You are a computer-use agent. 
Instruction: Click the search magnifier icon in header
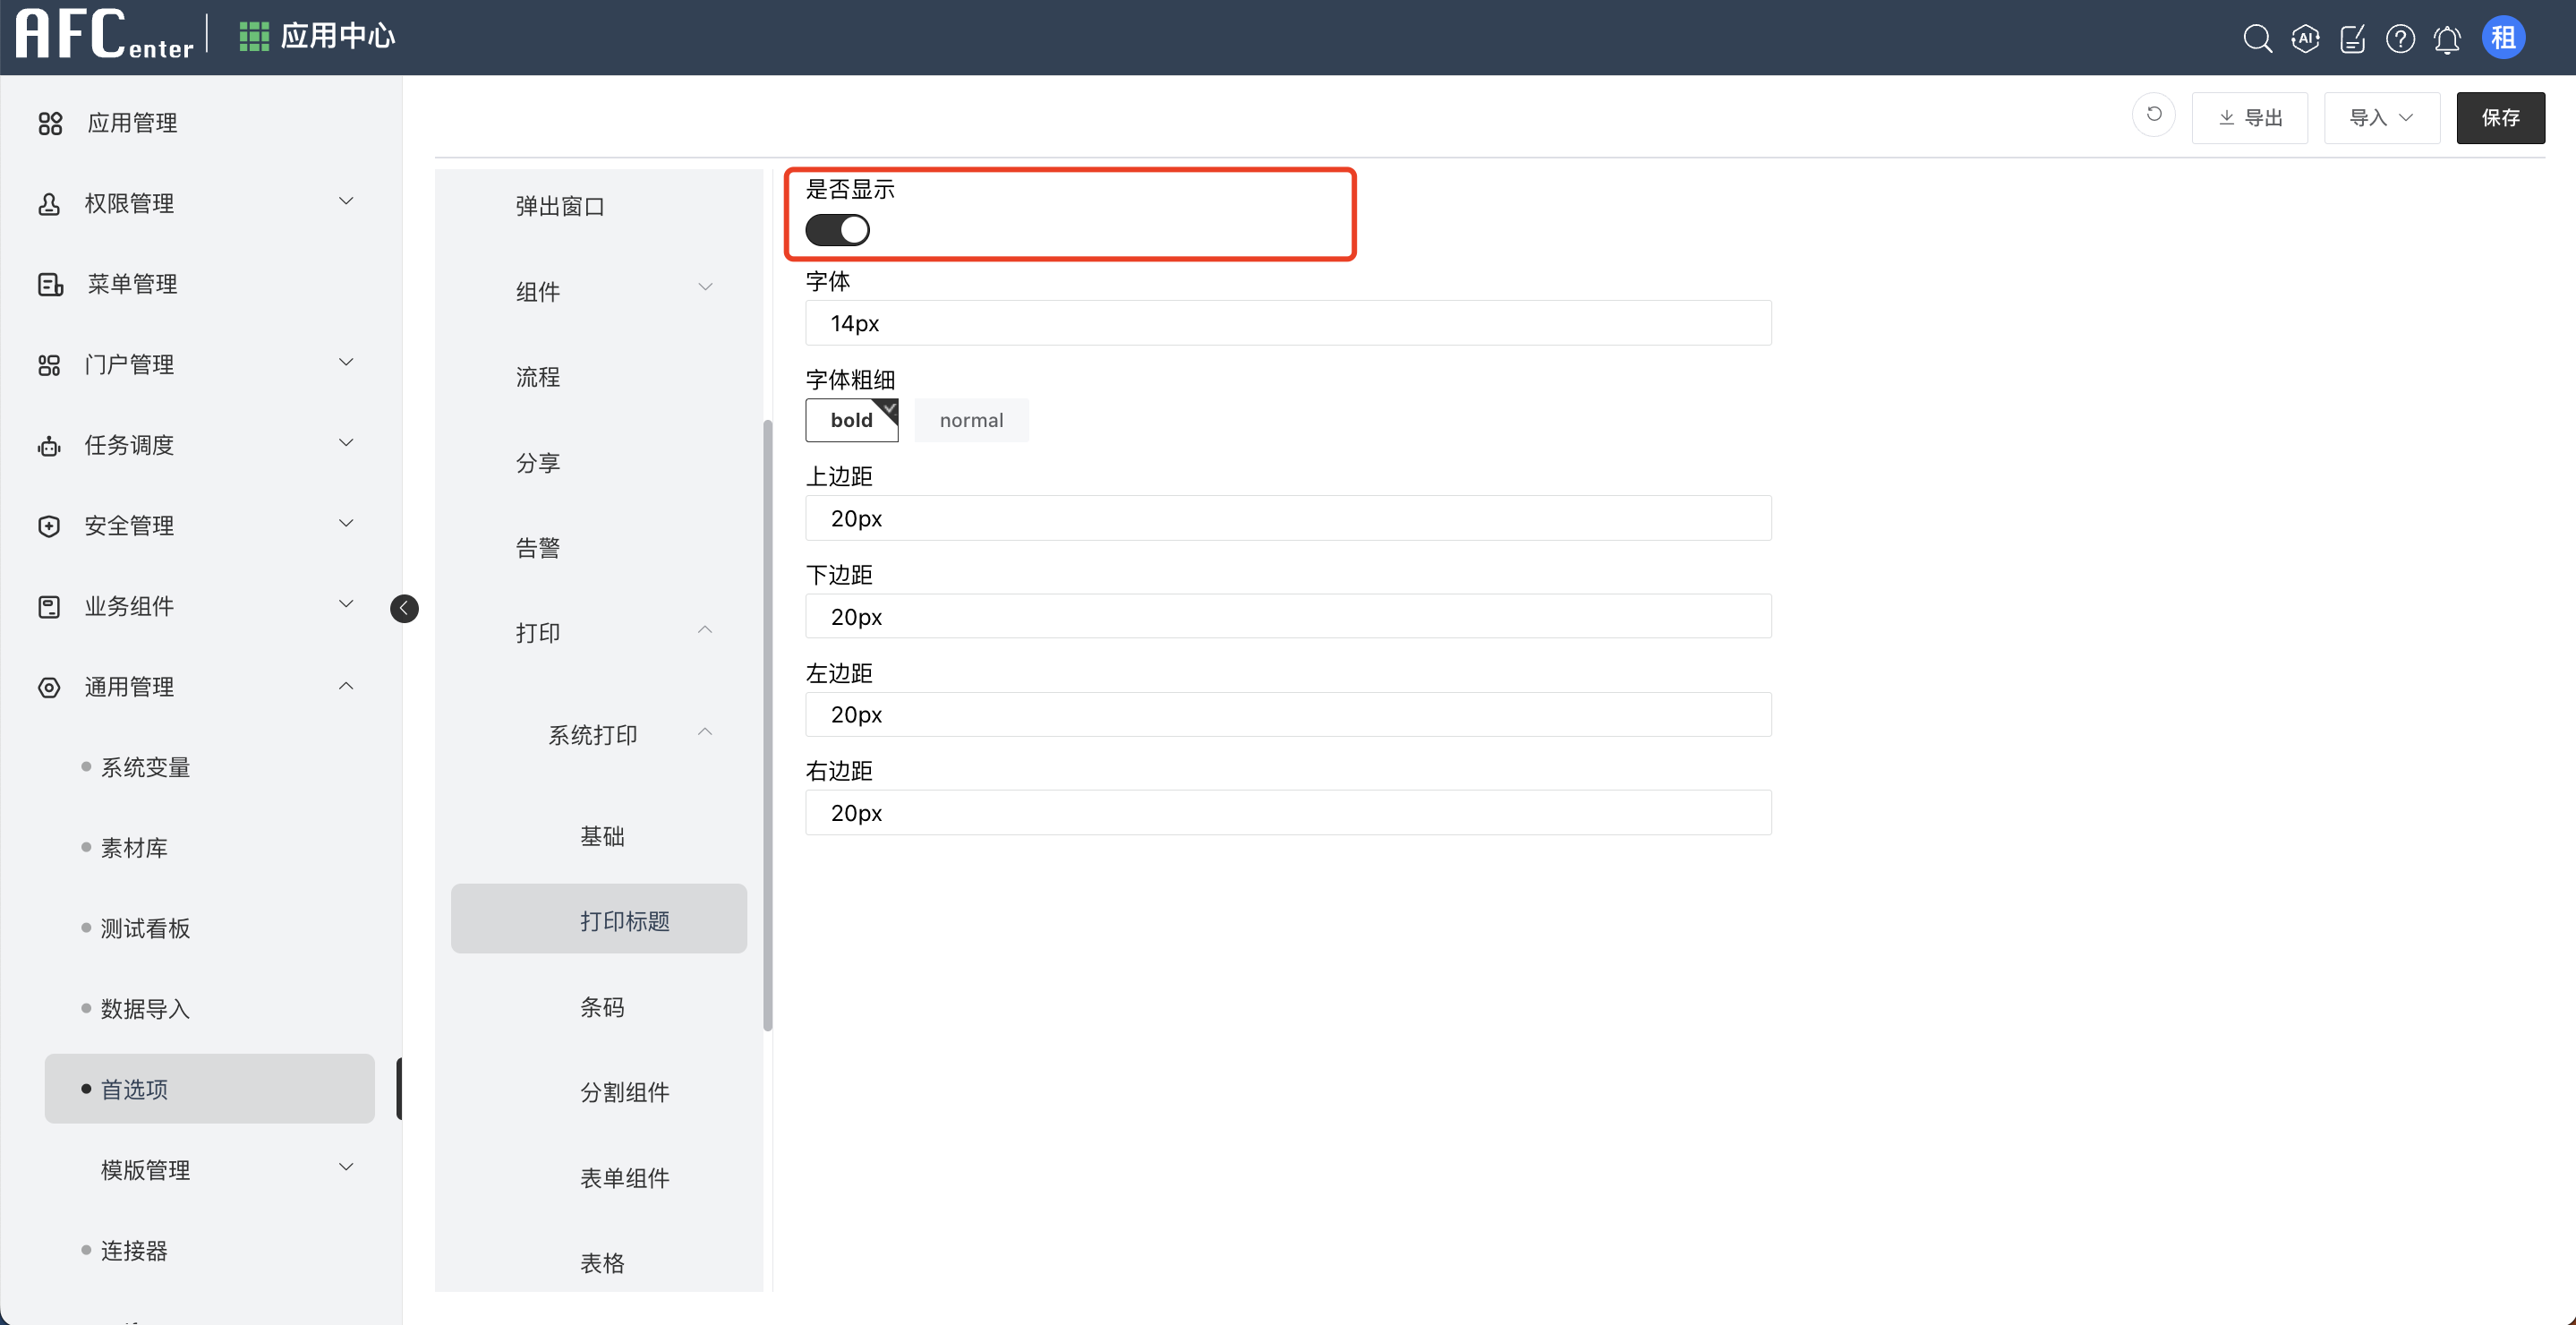2257,38
